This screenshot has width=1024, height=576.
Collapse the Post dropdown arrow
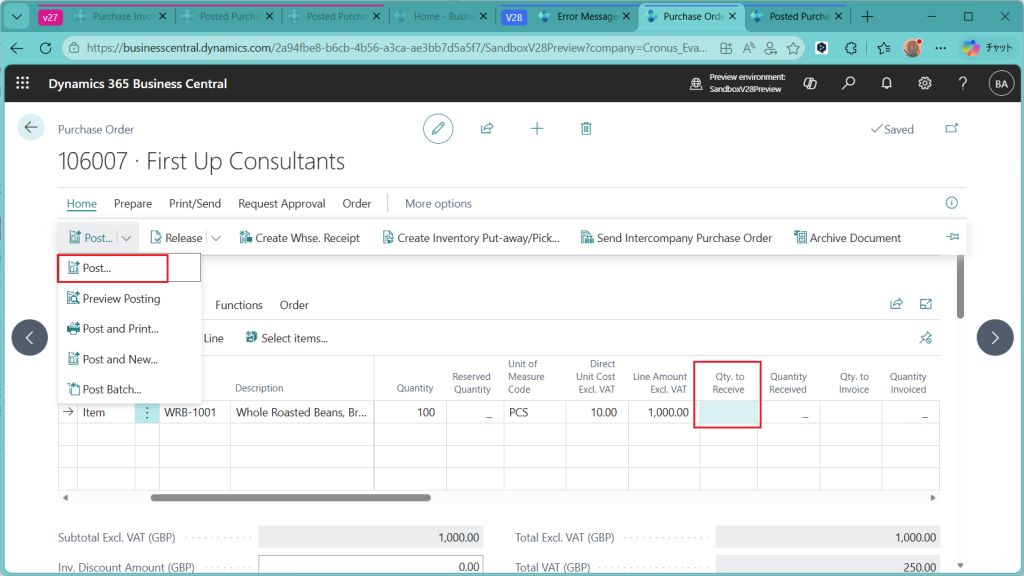tap(126, 238)
